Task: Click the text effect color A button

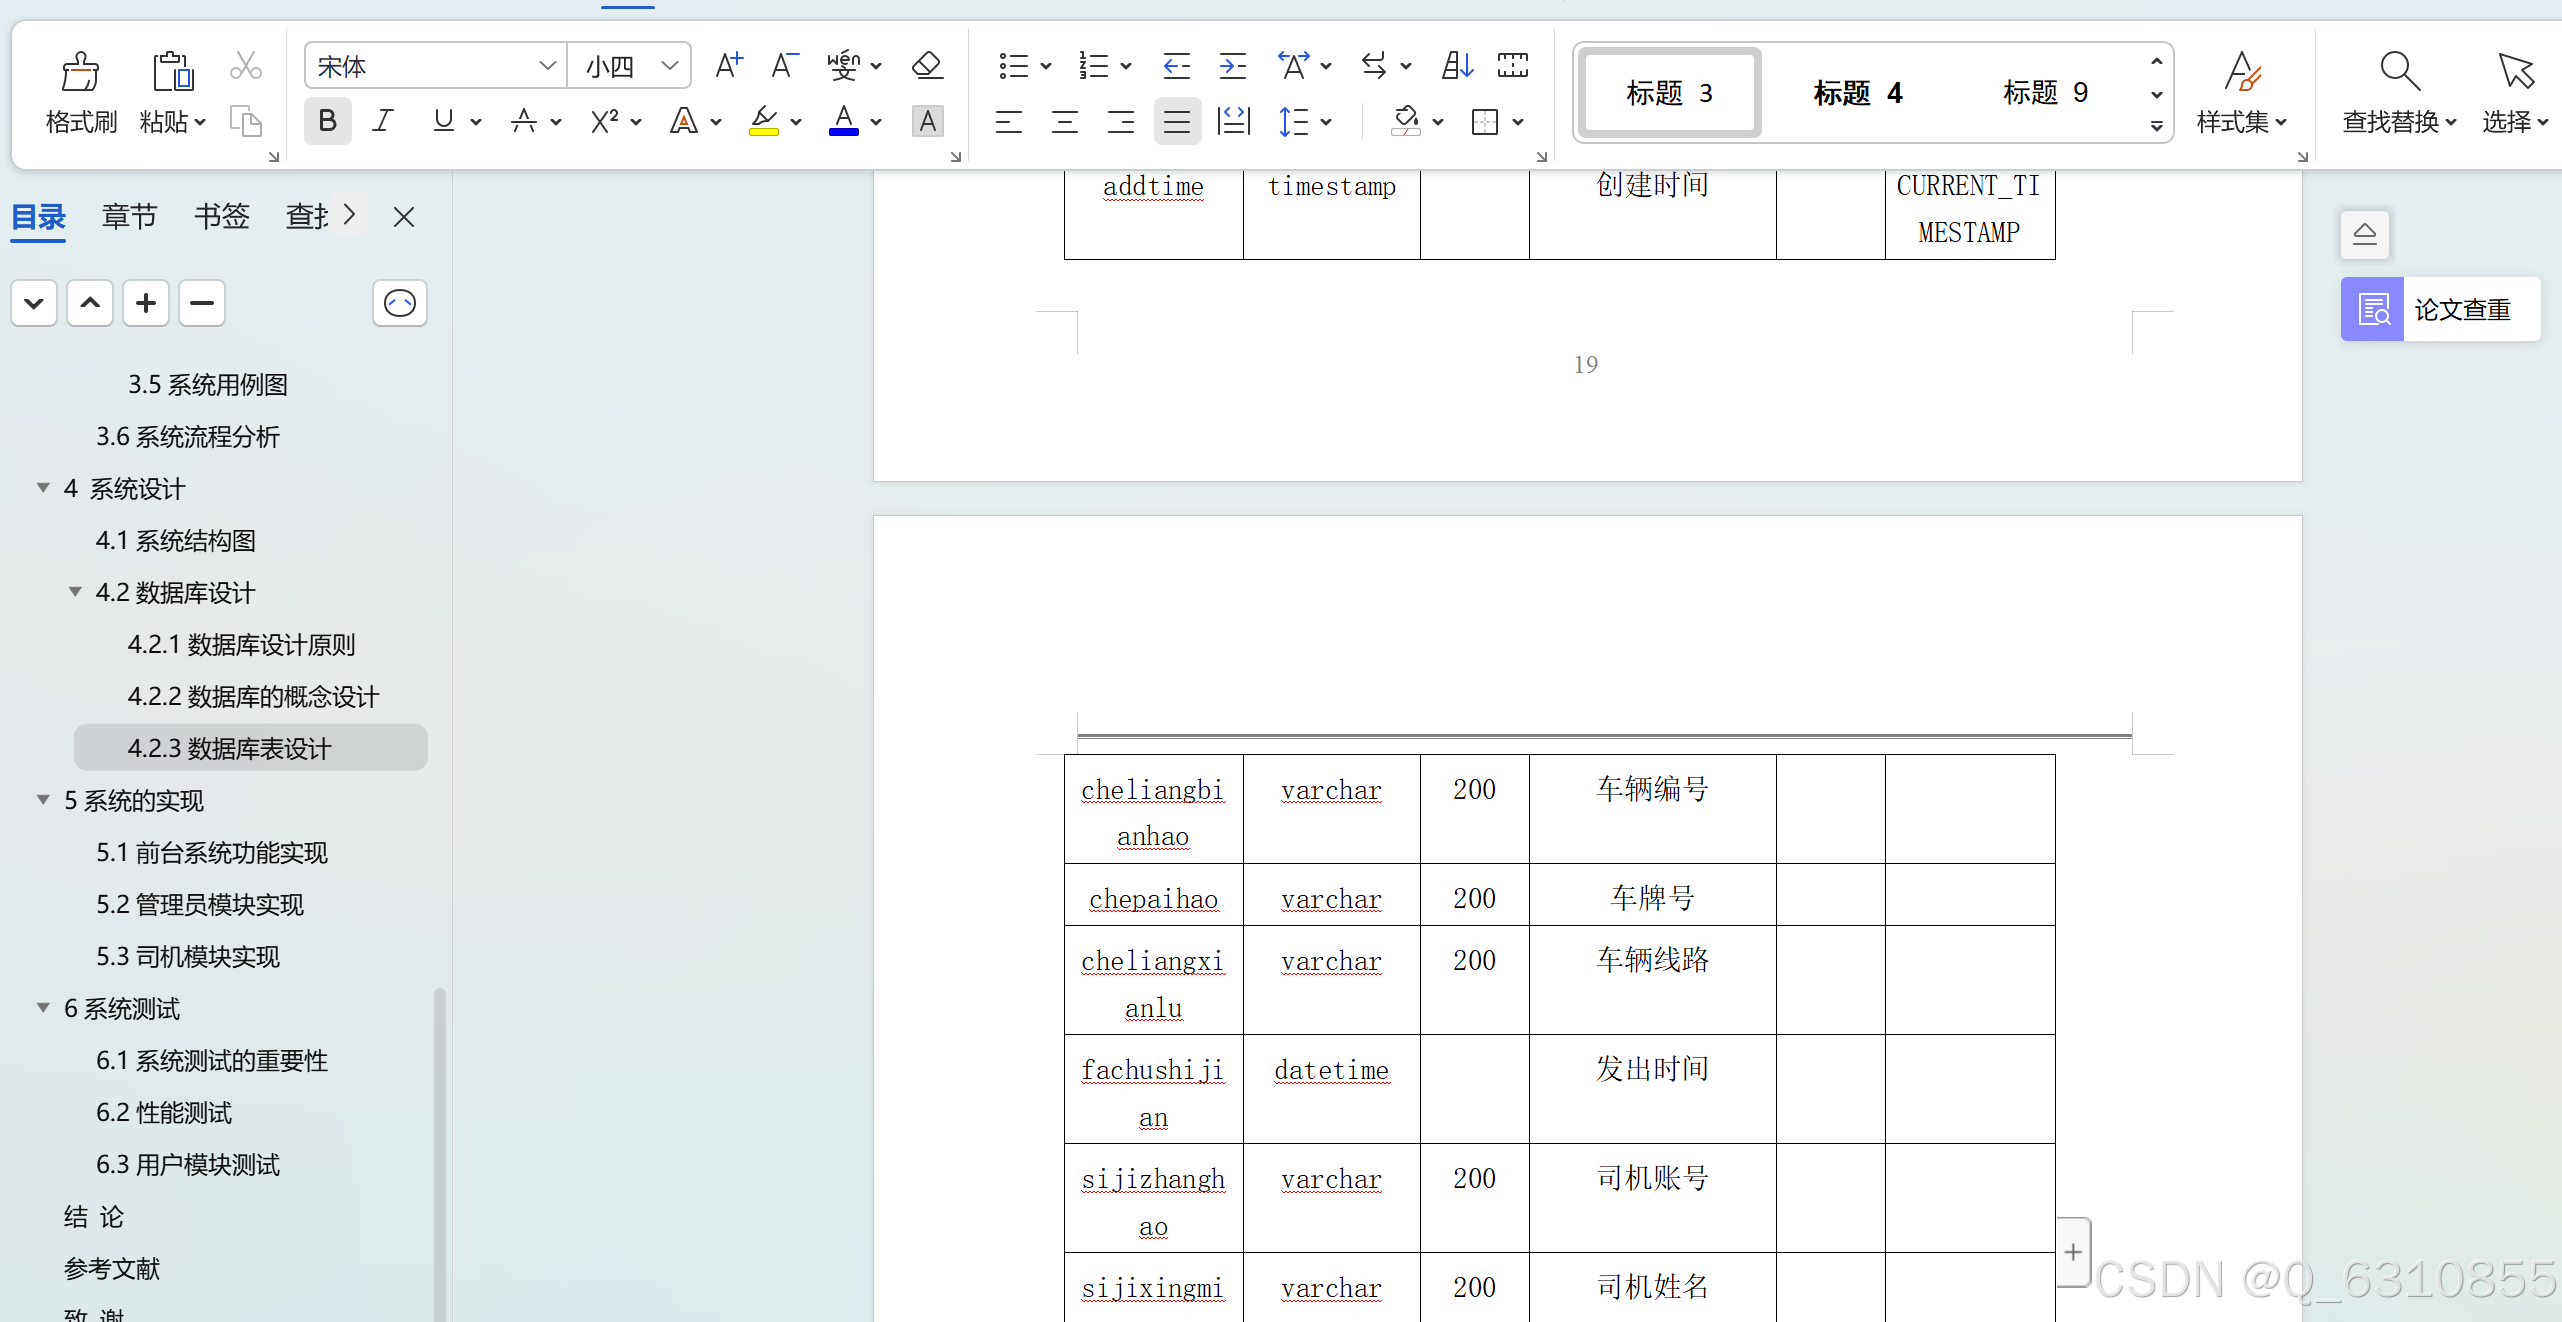Action: [x=683, y=122]
